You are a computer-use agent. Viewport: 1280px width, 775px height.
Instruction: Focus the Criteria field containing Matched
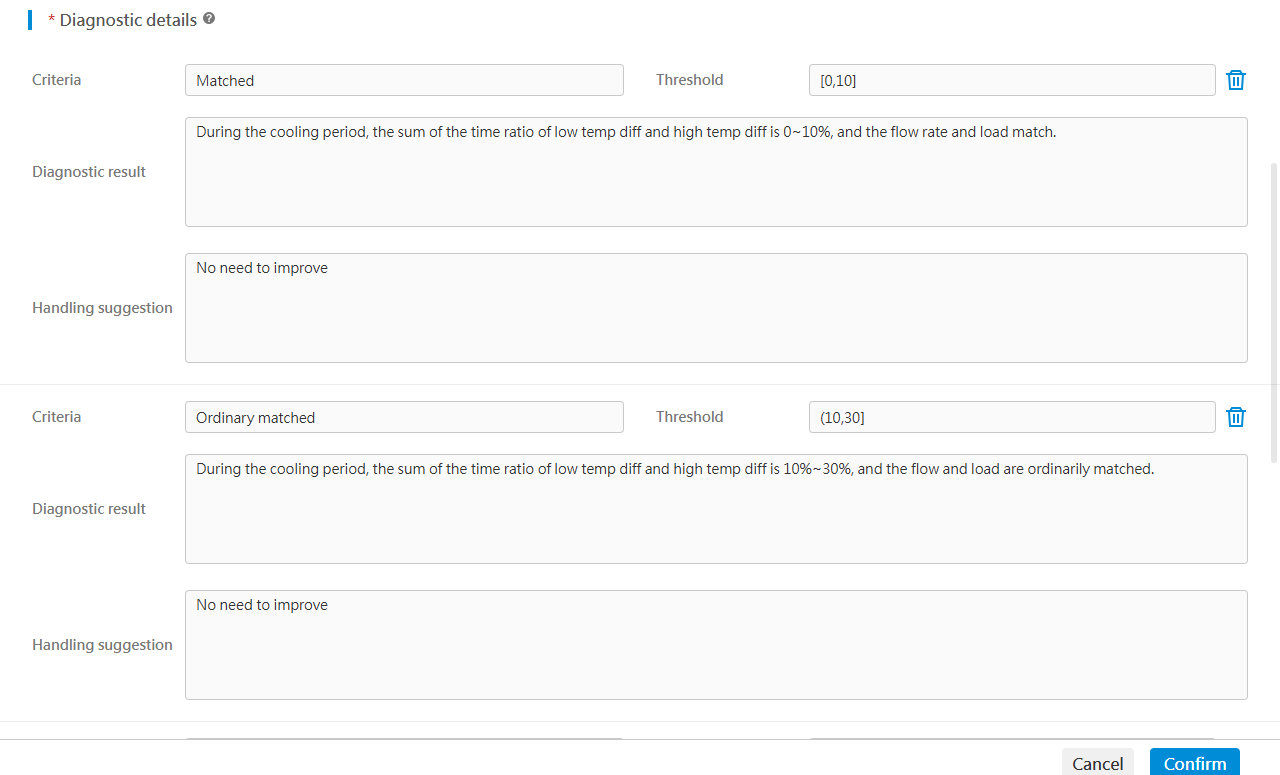point(404,80)
